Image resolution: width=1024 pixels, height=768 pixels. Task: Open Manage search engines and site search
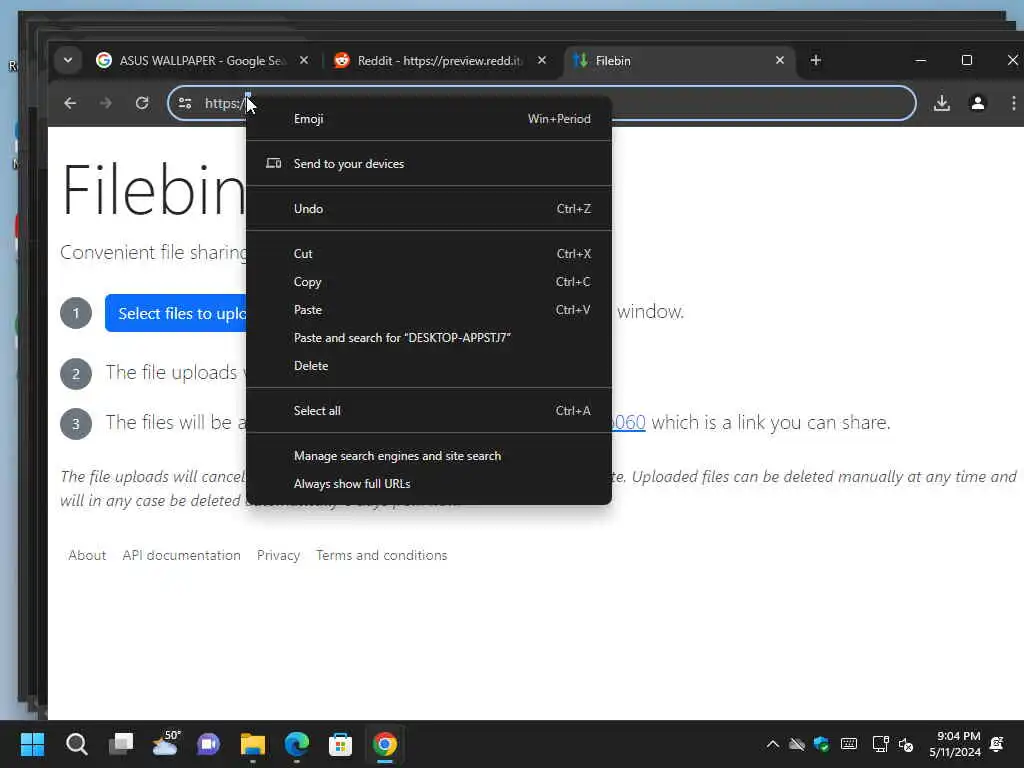coord(429,456)
